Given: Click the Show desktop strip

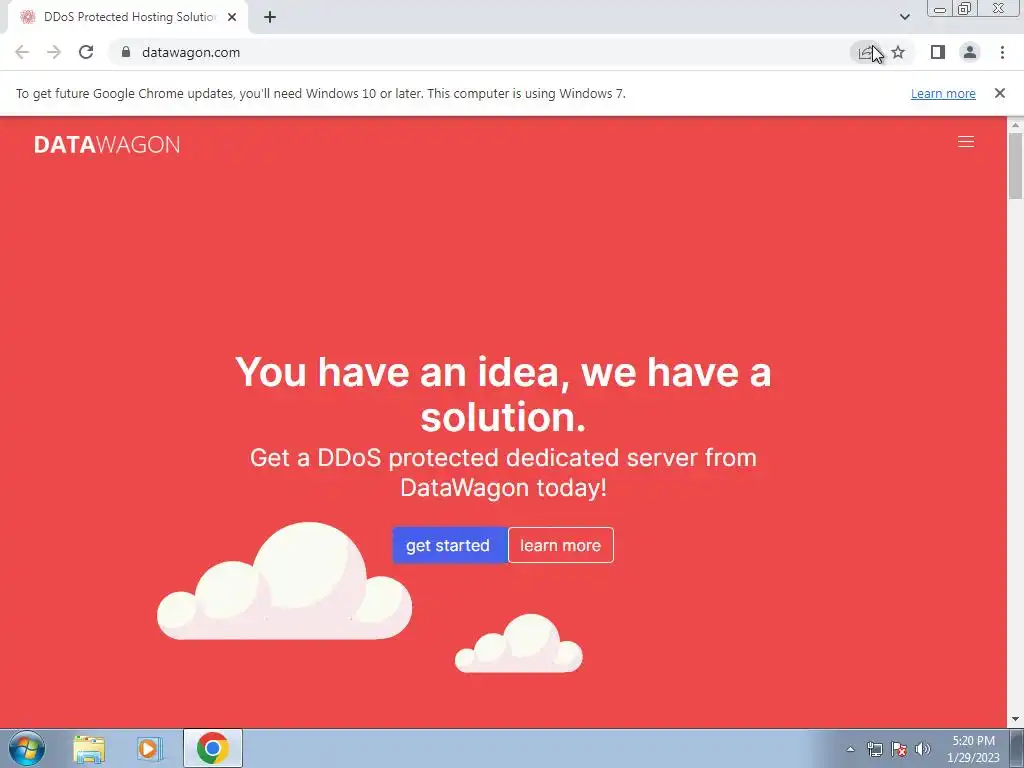Looking at the screenshot, I should pos(1017,748).
